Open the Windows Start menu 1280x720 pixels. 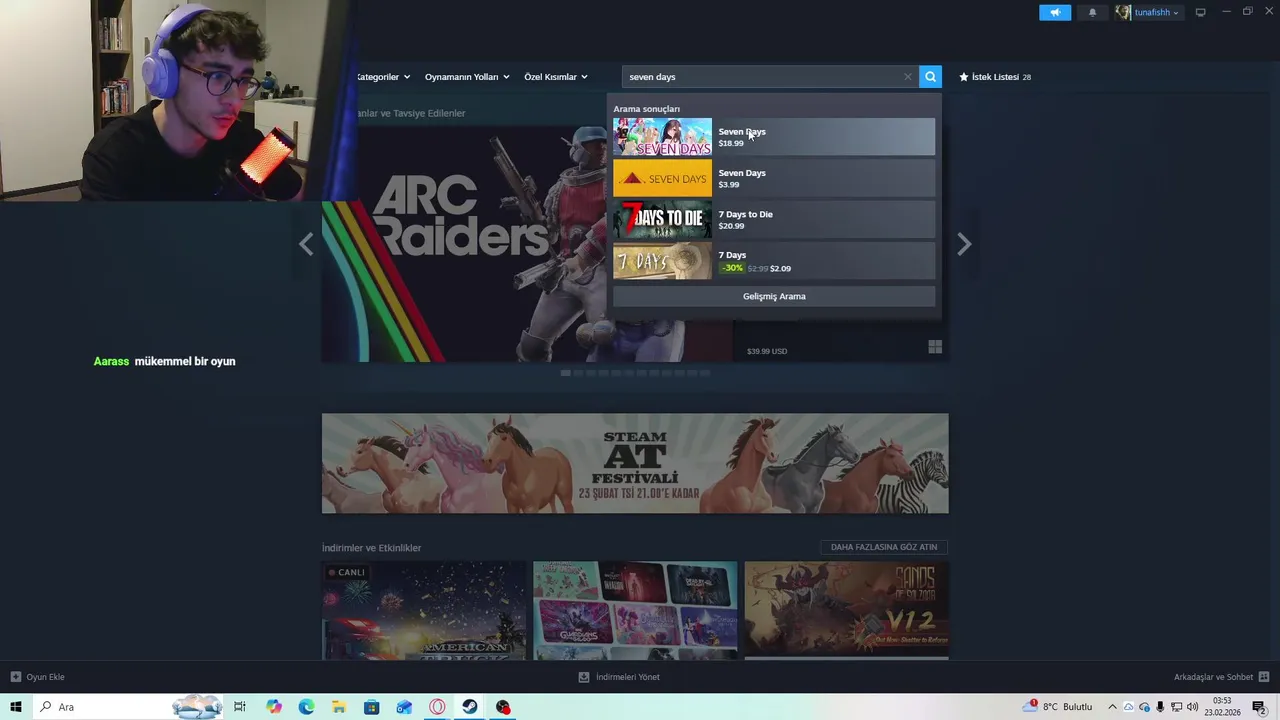(15, 707)
